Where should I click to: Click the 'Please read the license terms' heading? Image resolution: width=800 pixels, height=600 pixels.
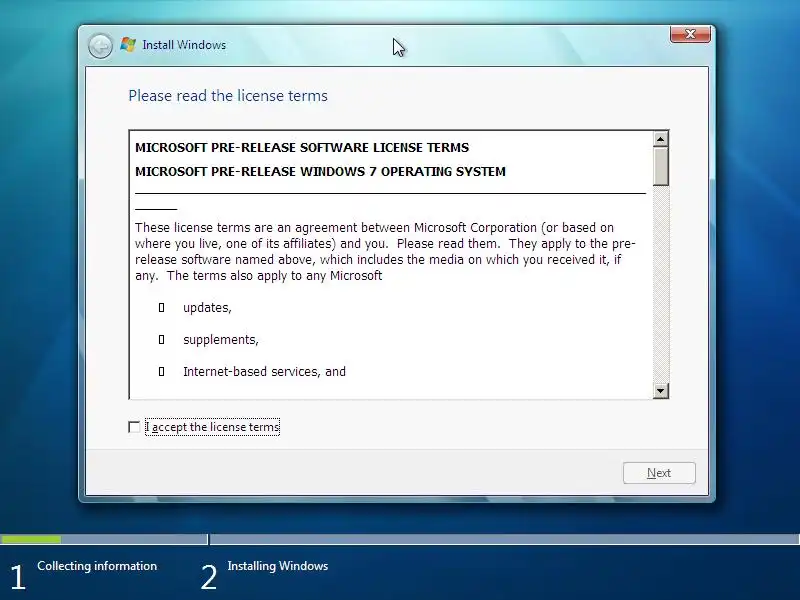(x=228, y=96)
